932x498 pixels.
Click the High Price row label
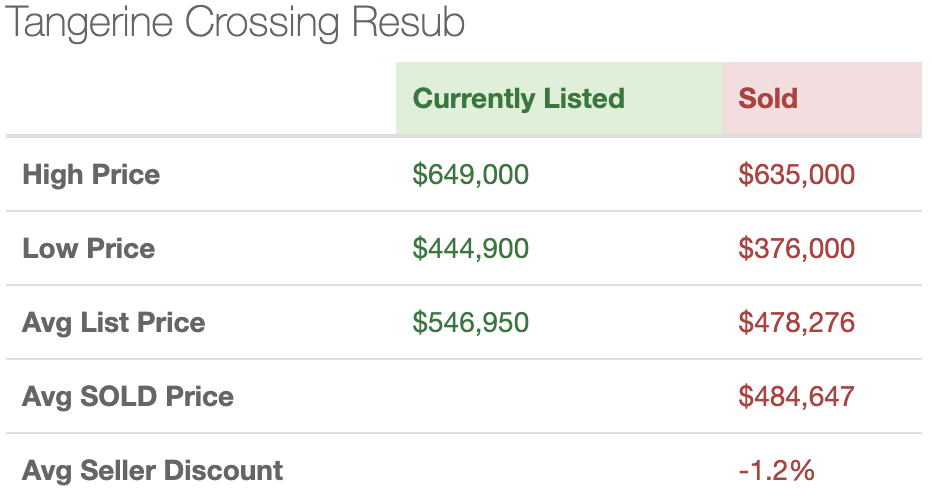(91, 175)
